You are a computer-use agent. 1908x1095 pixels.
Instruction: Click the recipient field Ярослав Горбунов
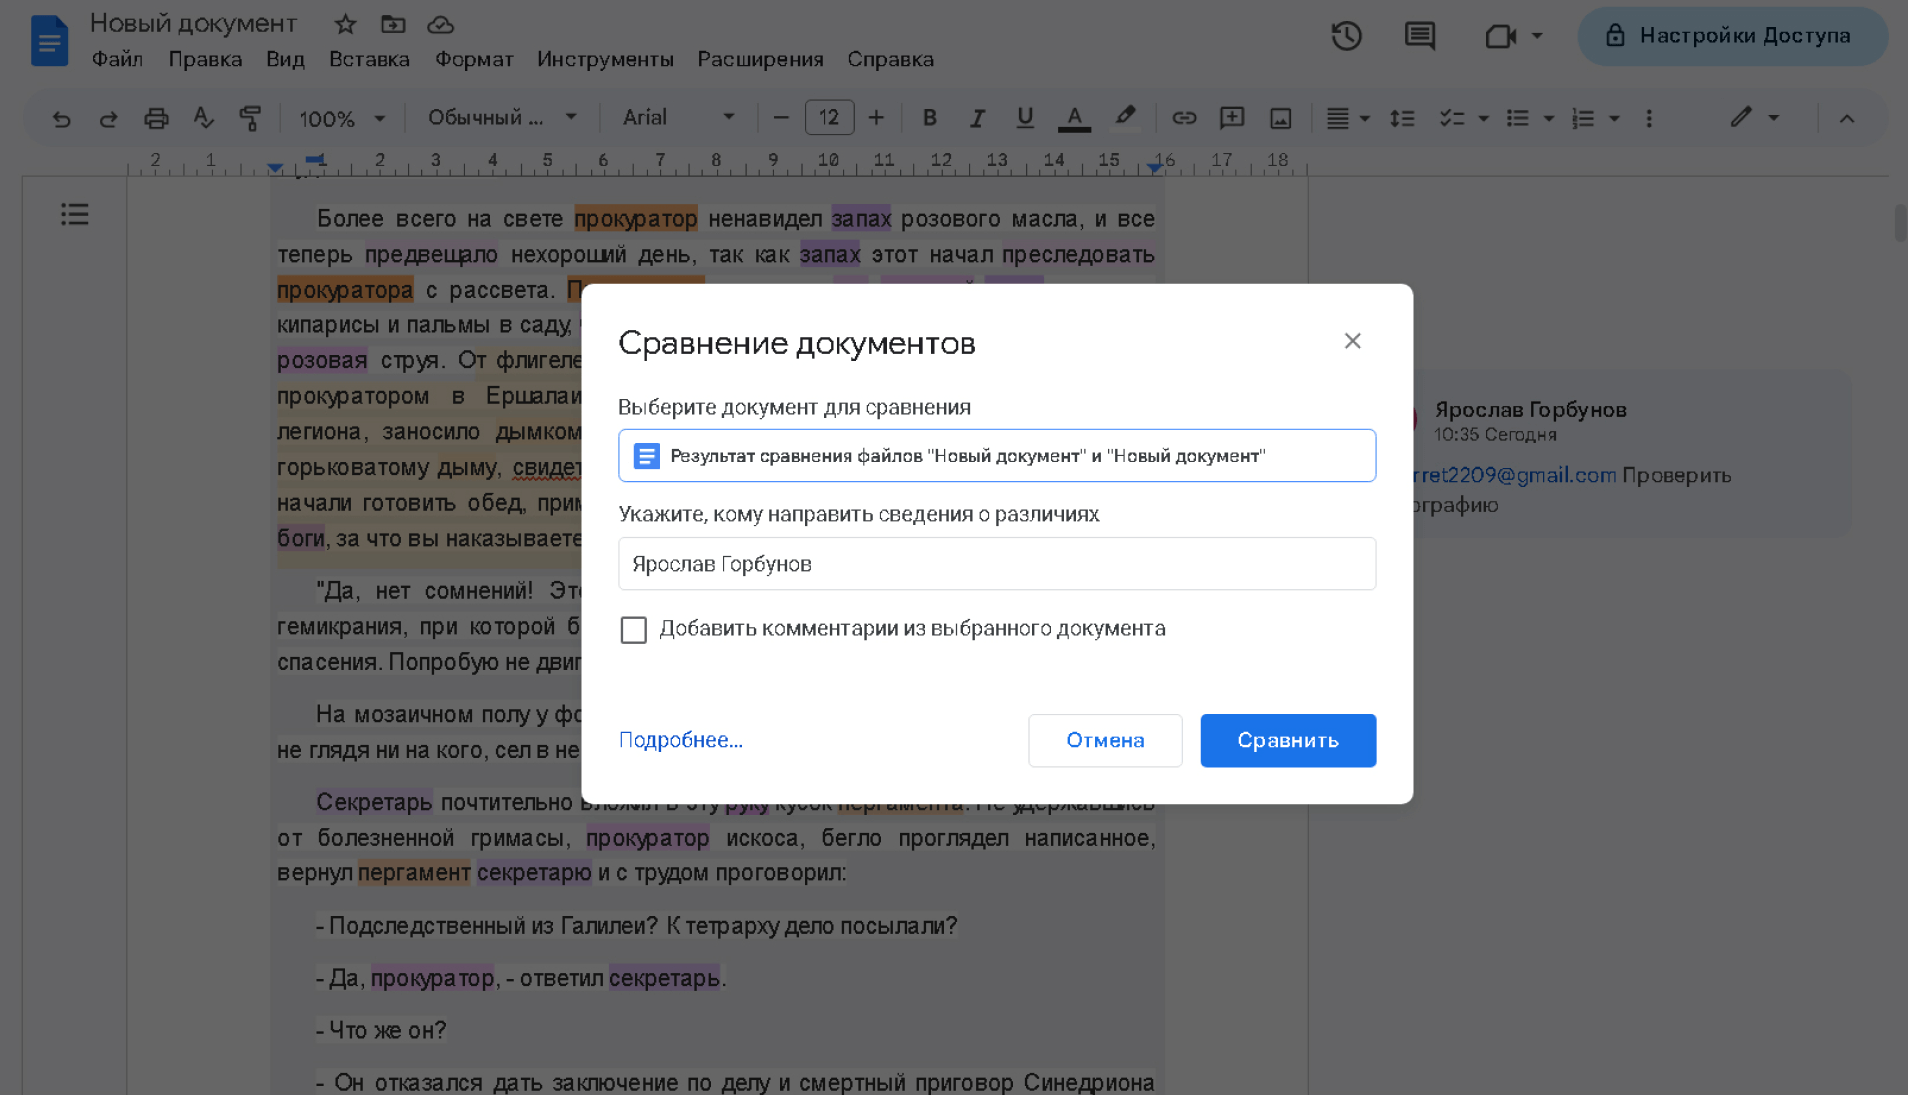click(x=996, y=564)
